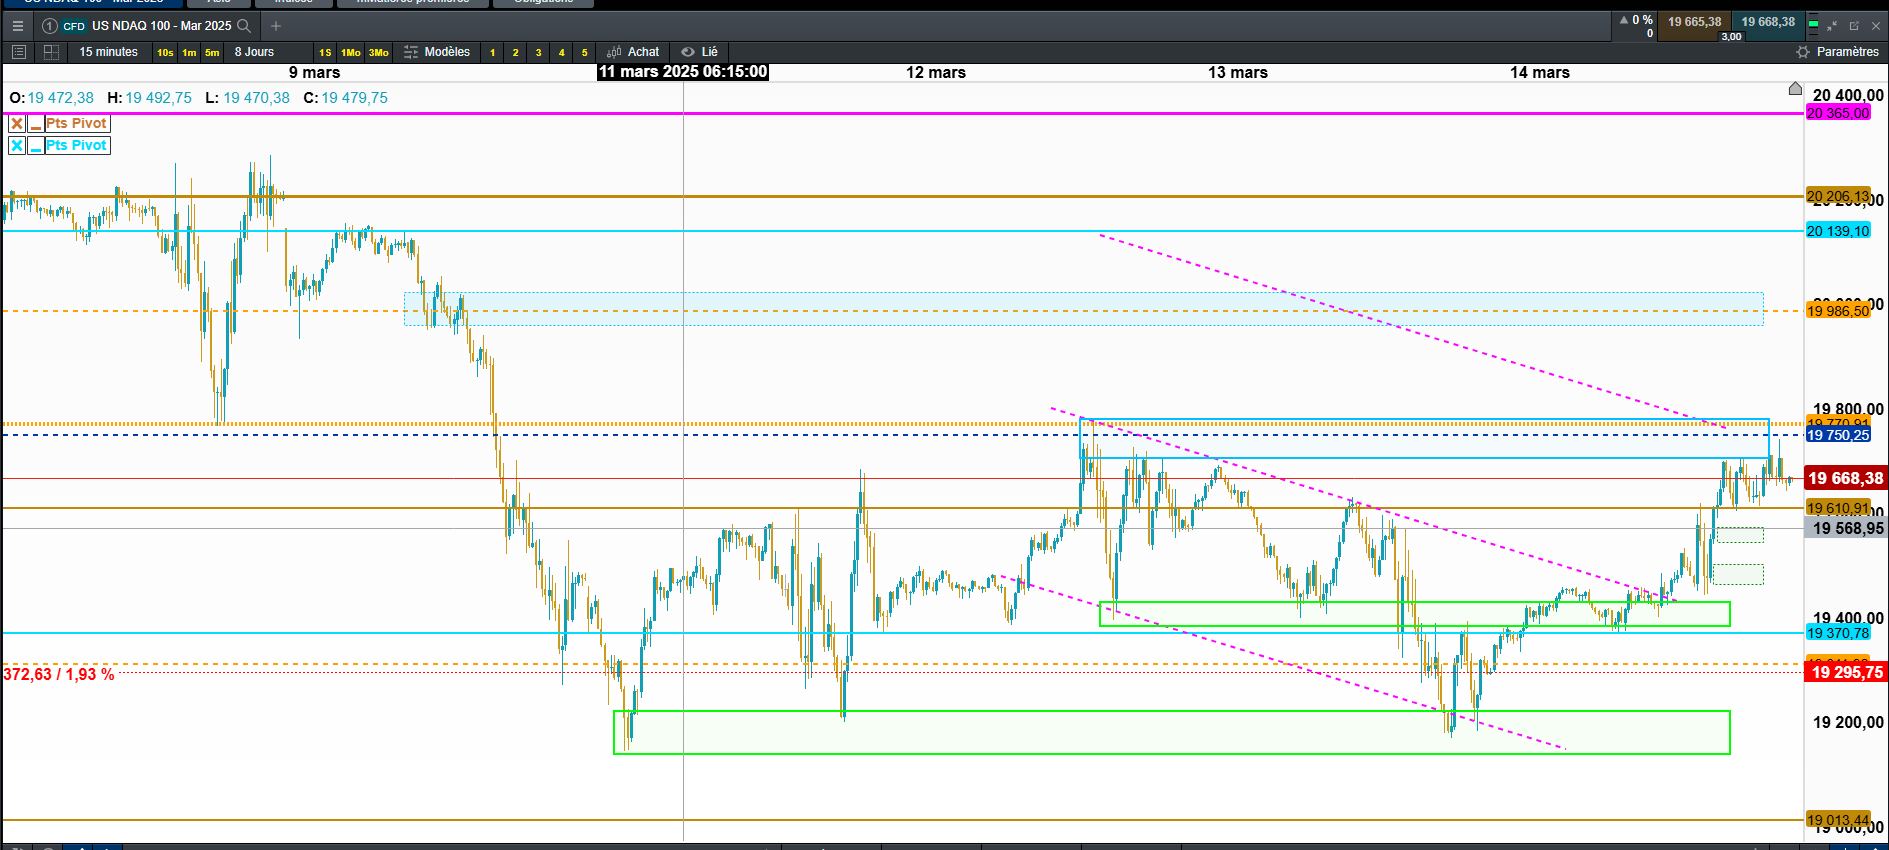Viewport: 1889px width, 850px height.
Task: Click the green signal level indicator
Action: pyautogui.click(x=1813, y=26)
